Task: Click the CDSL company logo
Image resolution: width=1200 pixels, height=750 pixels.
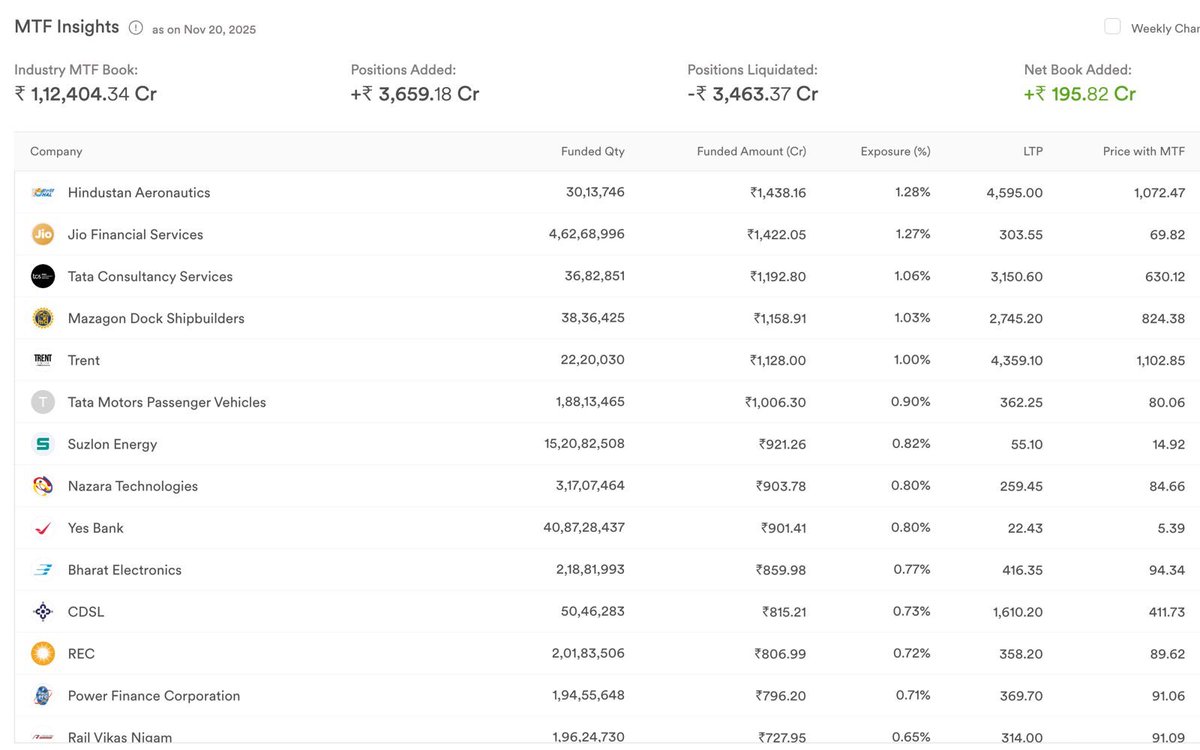Action: [x=43, y=612]
